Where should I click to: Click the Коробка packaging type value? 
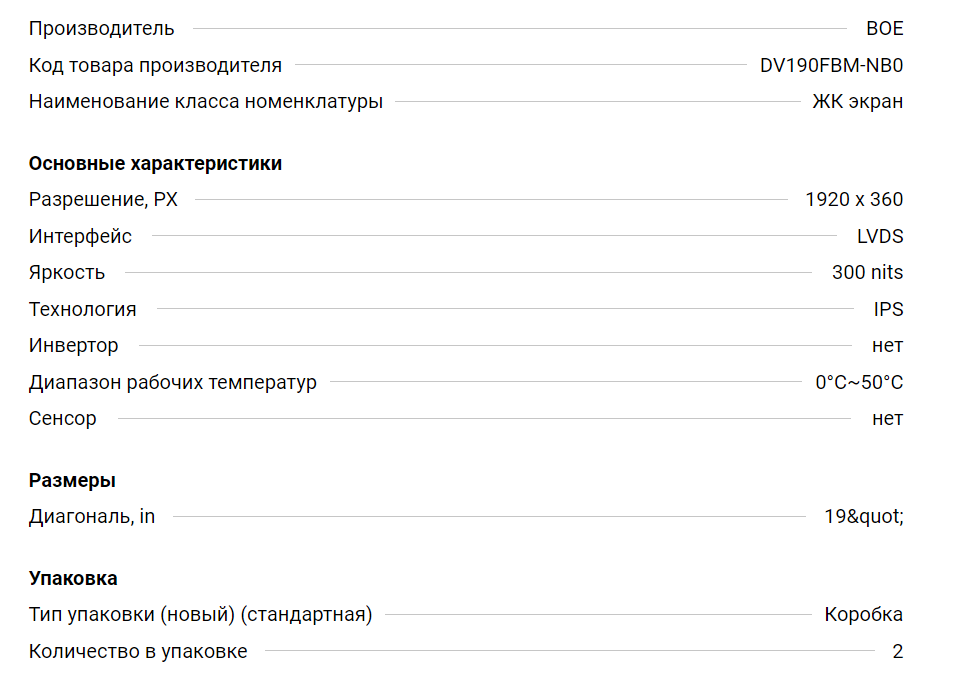[x=863, y=615]
